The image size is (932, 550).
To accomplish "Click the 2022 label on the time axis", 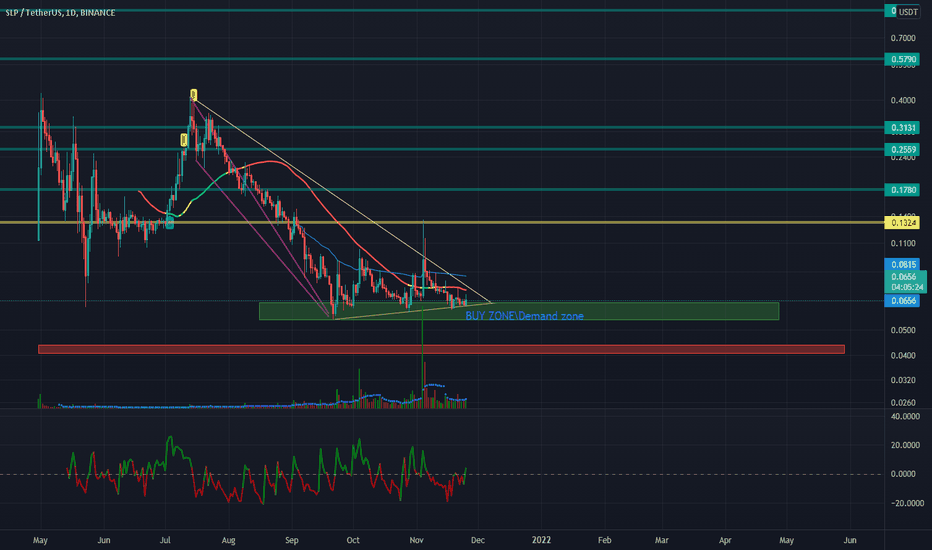I will 541,540.
